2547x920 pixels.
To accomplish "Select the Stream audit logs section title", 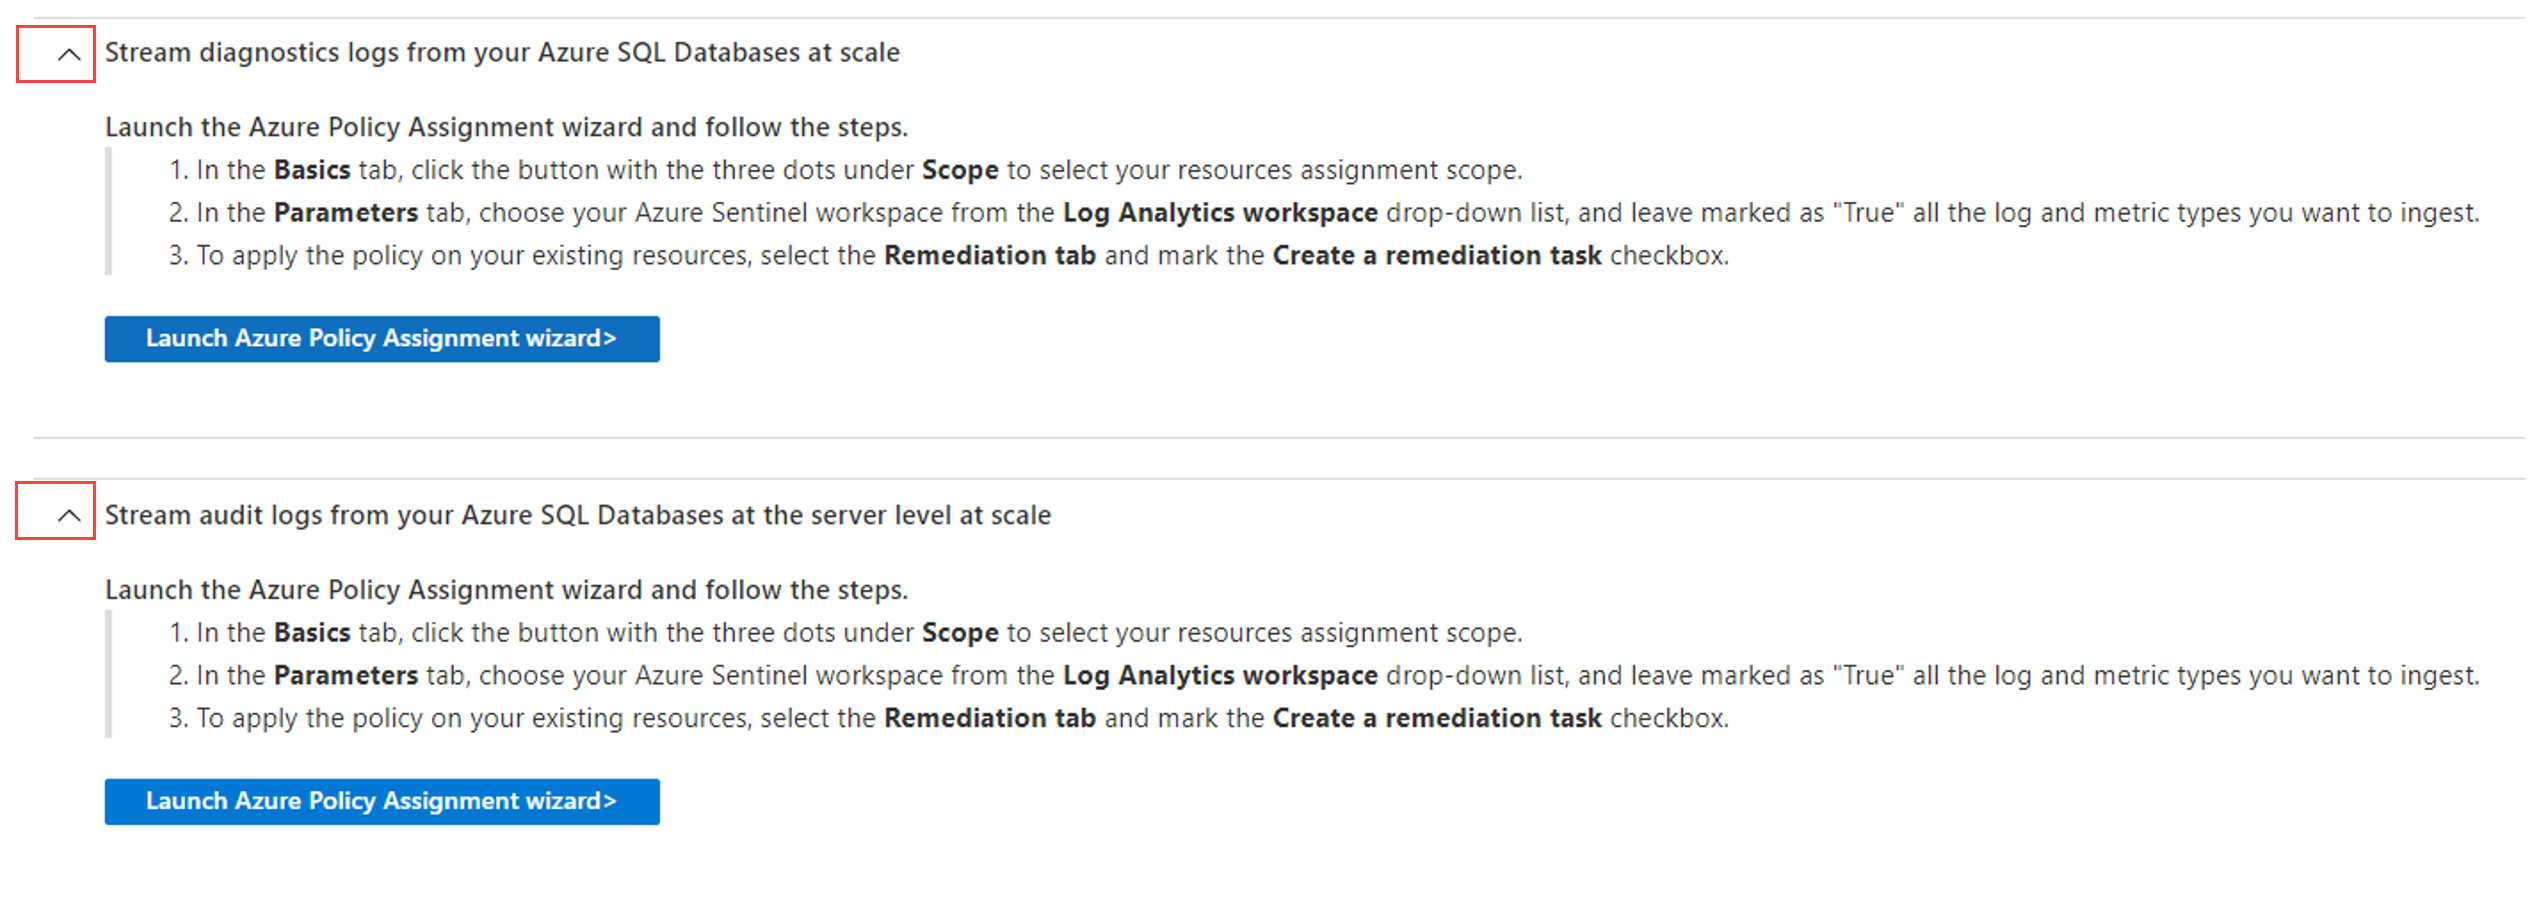I will (578, 514).
